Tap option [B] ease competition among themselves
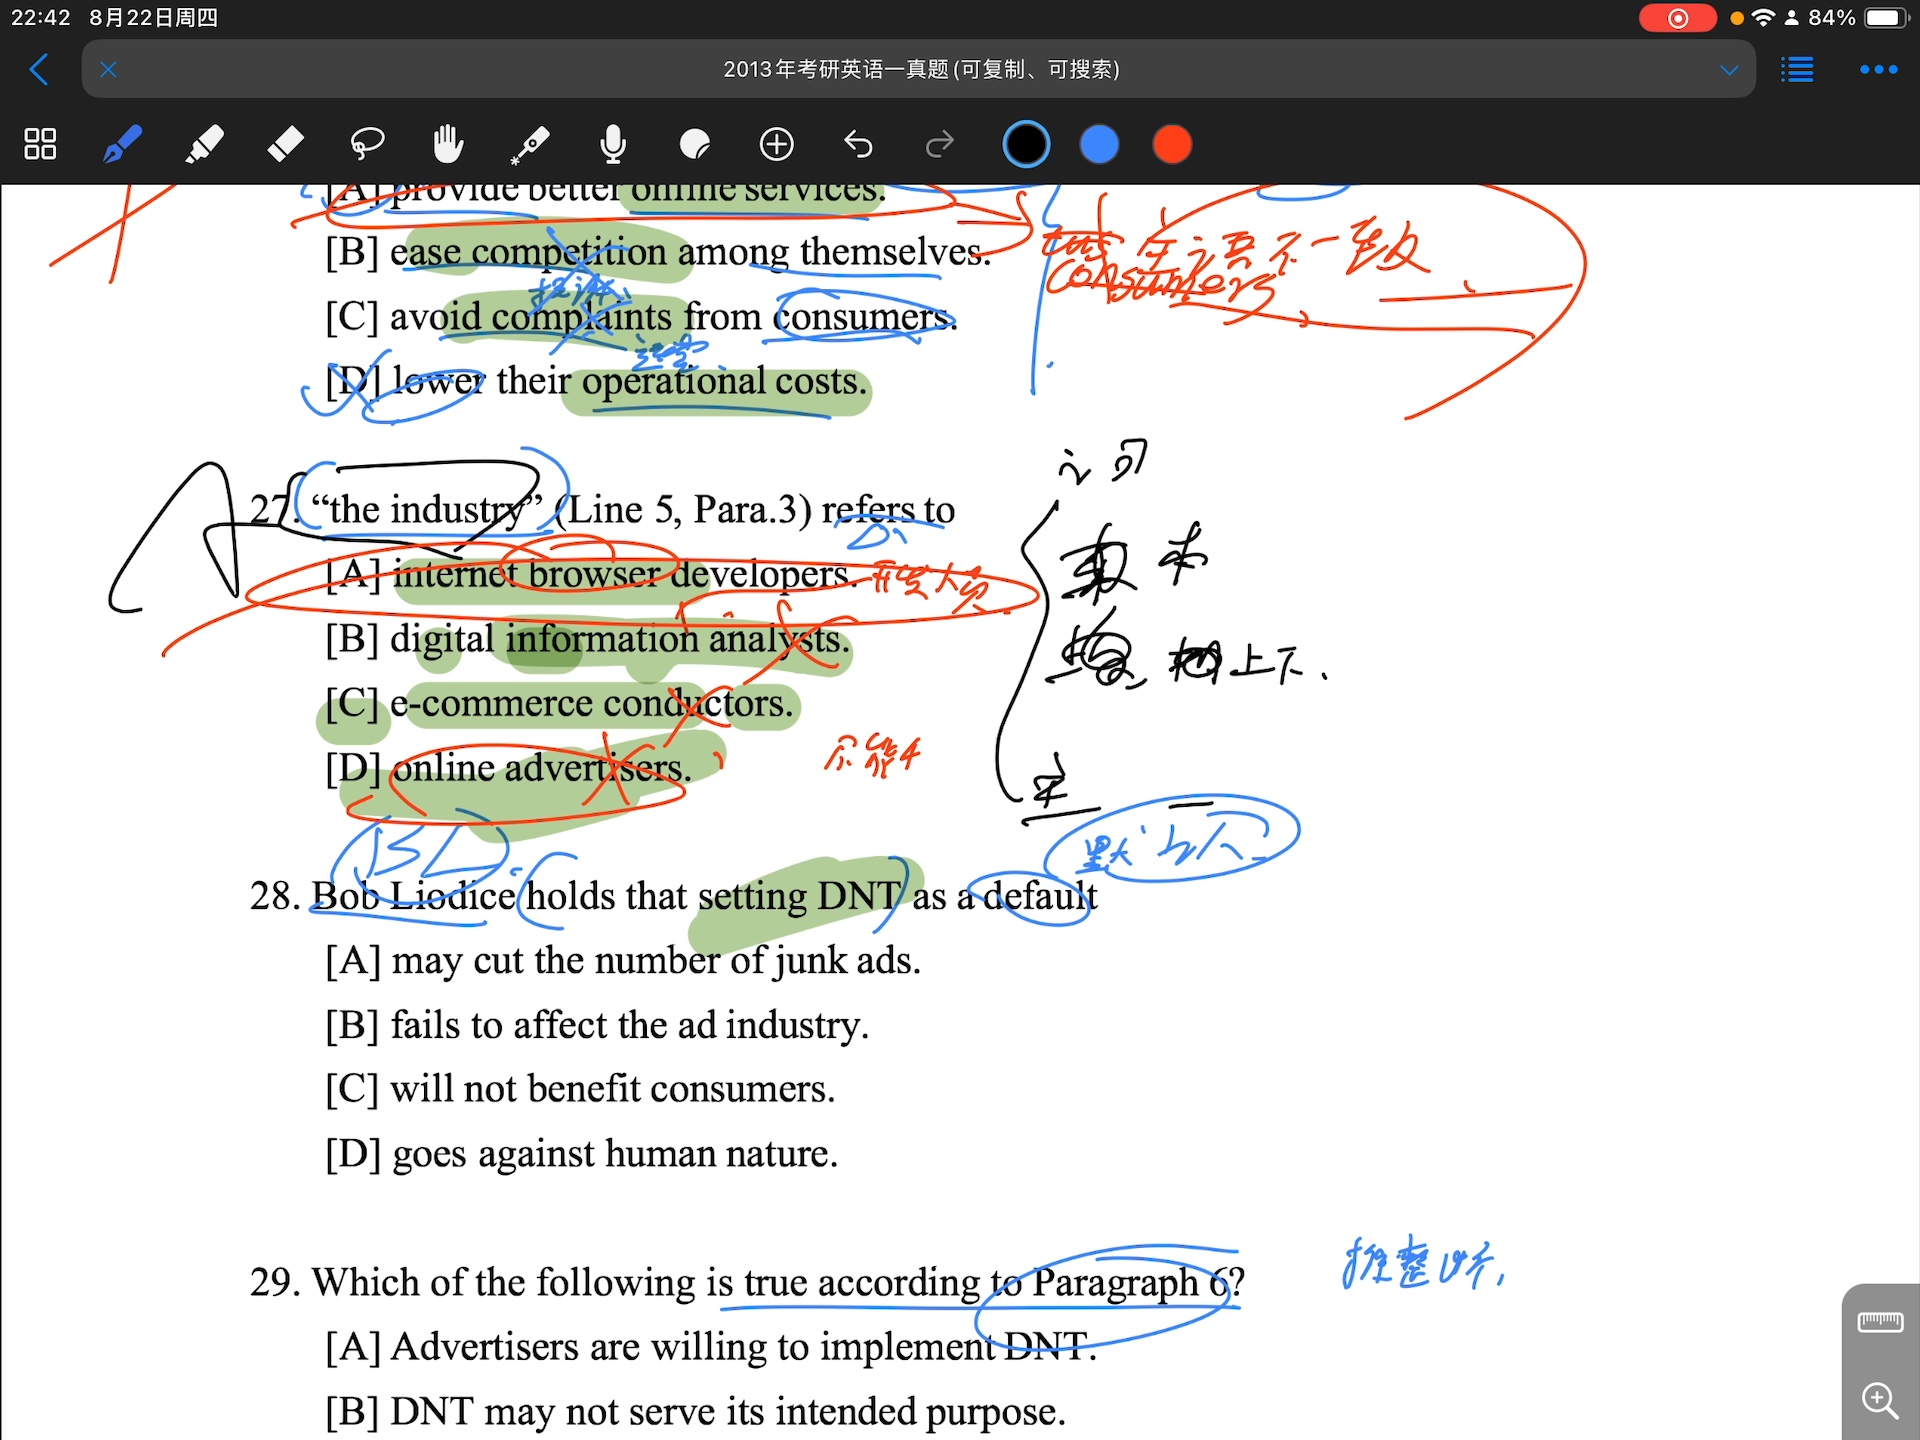 [658, 252]
